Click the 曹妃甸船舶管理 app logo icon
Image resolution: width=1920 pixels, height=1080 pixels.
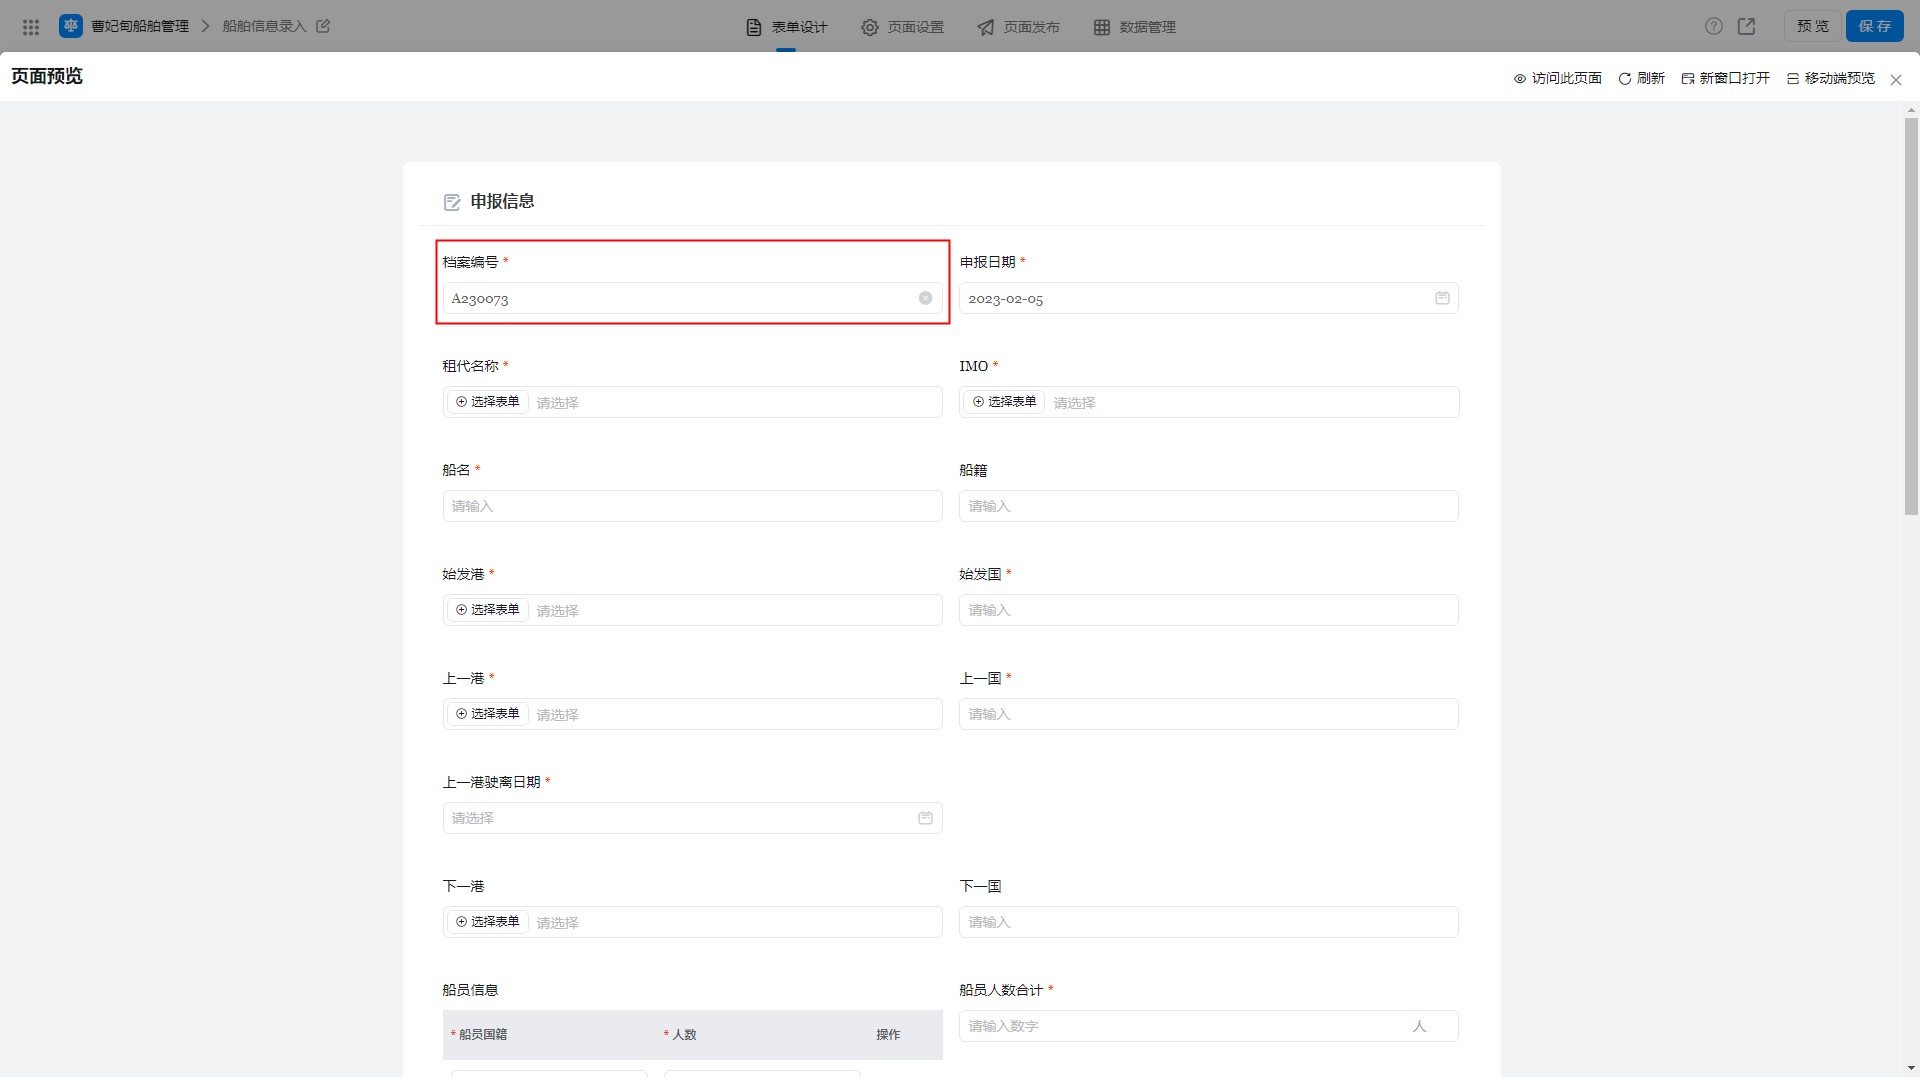pos(70,26)
